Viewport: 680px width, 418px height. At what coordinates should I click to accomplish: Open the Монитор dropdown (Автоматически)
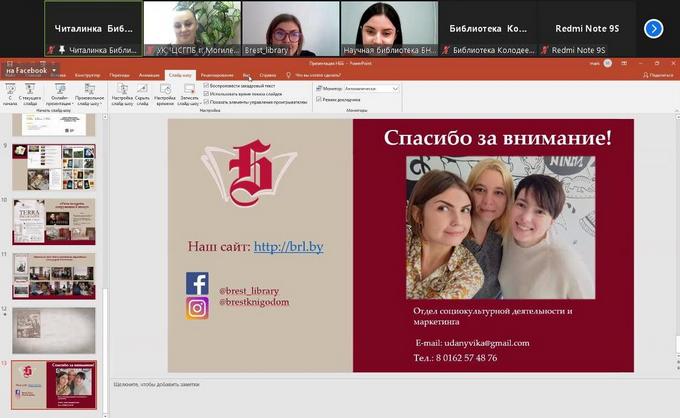coord(371,88)
